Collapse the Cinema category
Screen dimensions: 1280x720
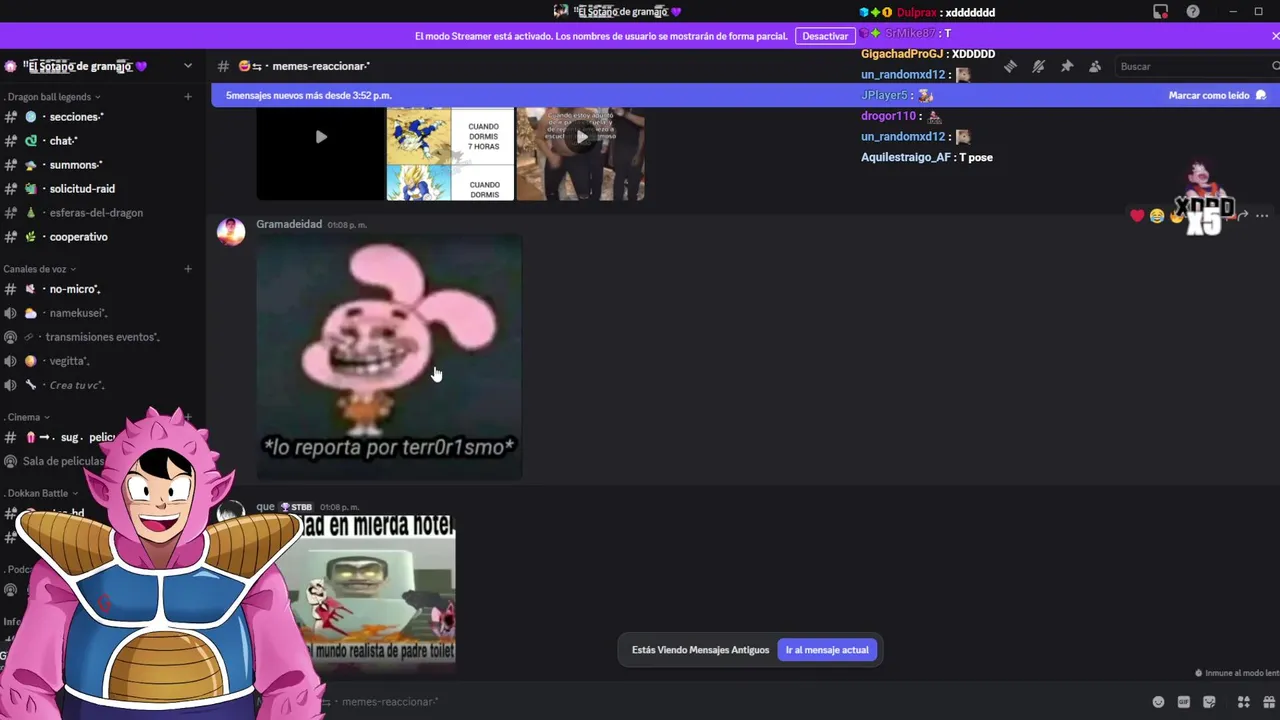pos(27,417)
